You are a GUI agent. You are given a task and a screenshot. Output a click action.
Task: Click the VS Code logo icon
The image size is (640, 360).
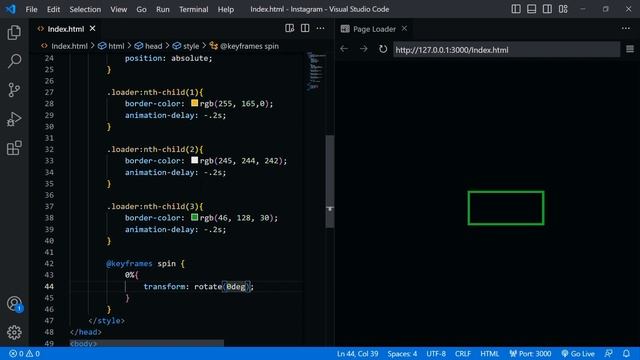pyautogui.click(x=11, y=9)
